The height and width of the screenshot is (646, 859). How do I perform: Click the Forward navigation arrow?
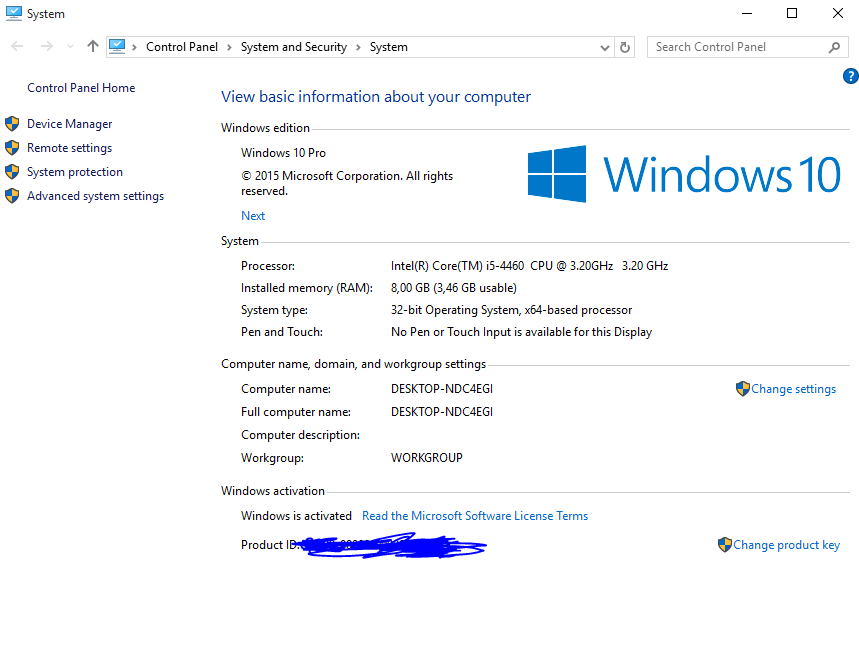point(46,46)
